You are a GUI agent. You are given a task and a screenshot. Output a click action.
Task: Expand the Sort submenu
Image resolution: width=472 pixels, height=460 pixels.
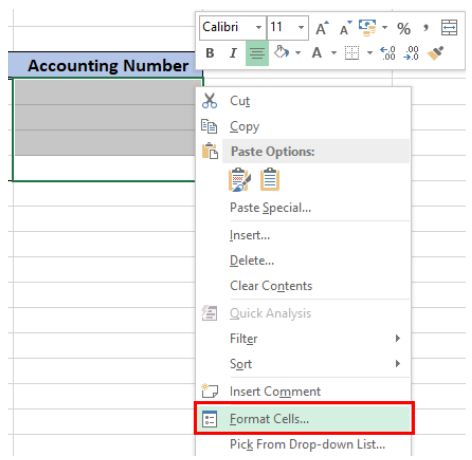click(303, 364)
